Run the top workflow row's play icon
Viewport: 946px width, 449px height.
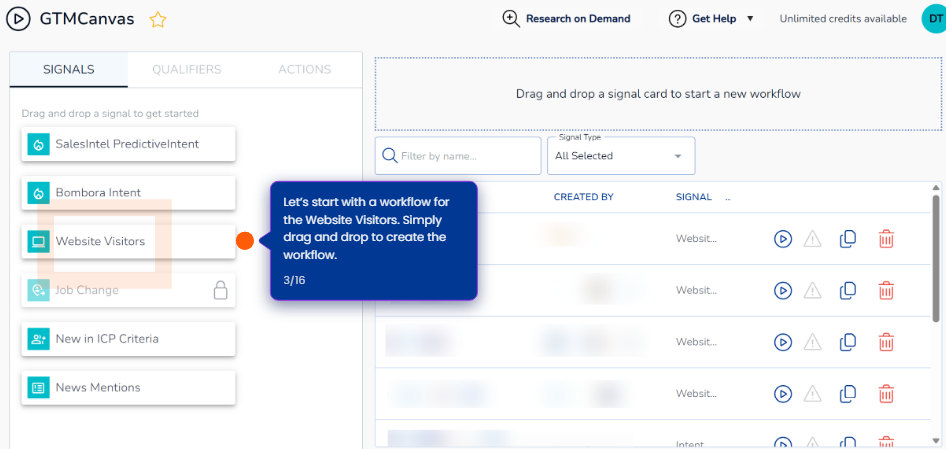point(783,239)
